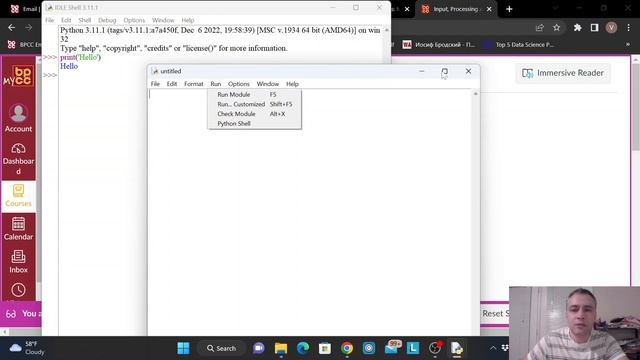
Task: Open Chrome profile avatar V
Action: [611, 27]
